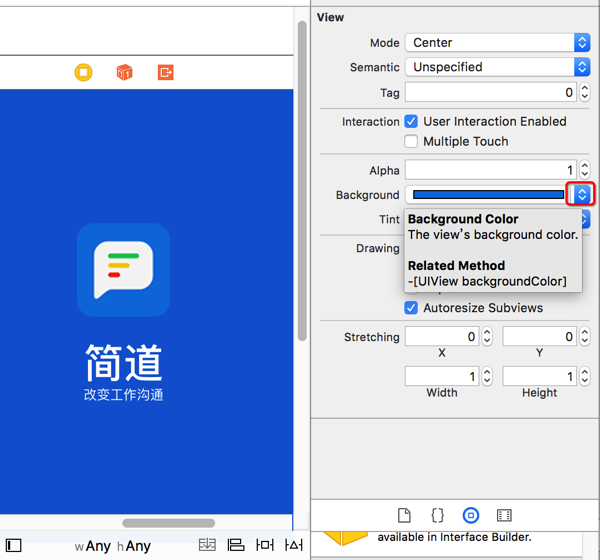Show the Object library

[471, 515]
